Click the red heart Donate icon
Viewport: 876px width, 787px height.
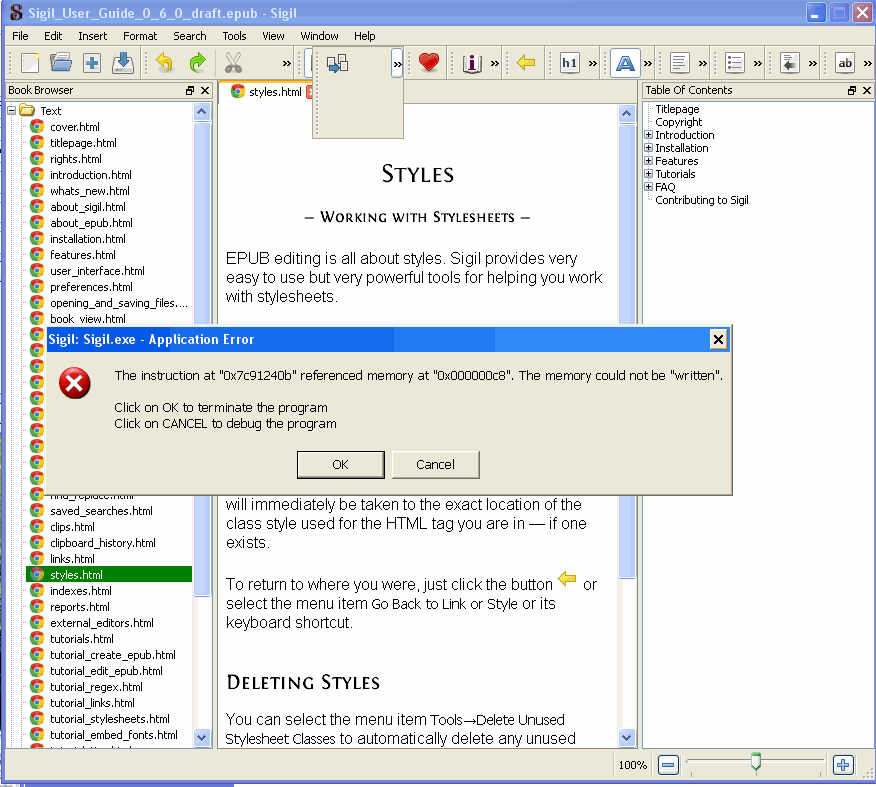coord(429,63)
